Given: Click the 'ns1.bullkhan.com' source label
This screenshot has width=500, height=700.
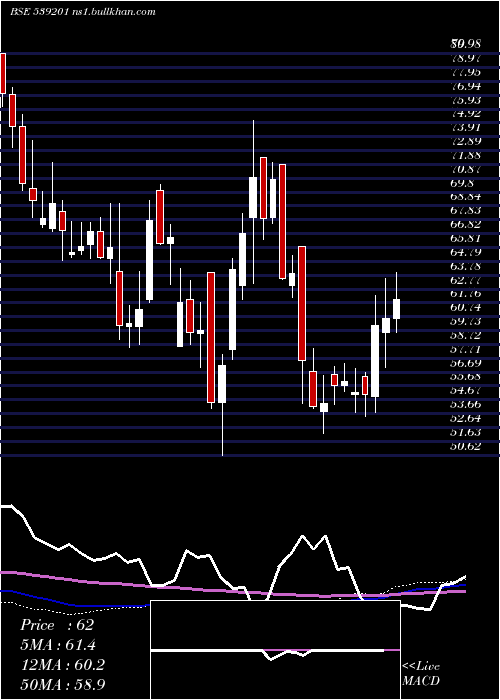Looking at the screenshot, I should 113,12.
